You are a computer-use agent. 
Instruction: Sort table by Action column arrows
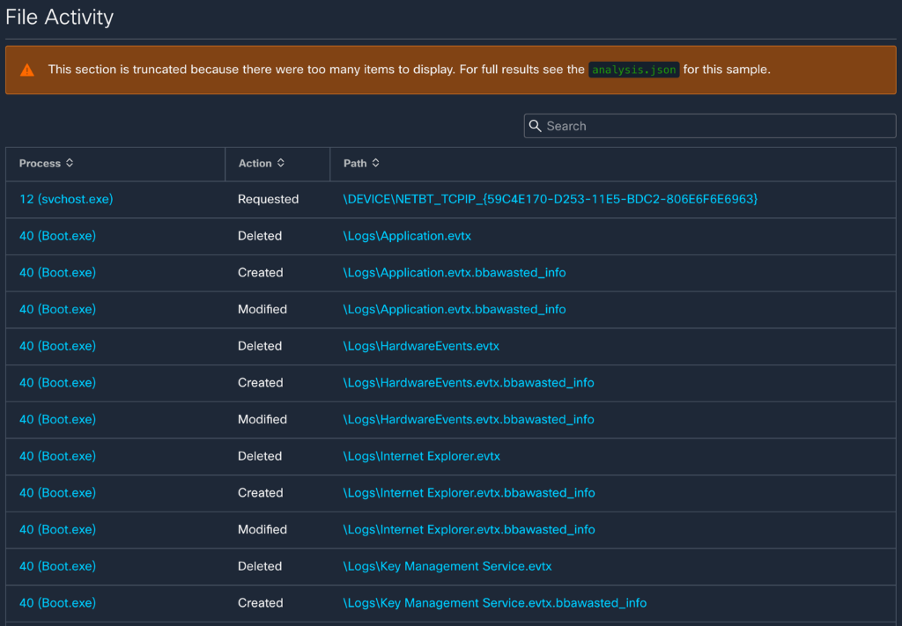coord(281,163)
